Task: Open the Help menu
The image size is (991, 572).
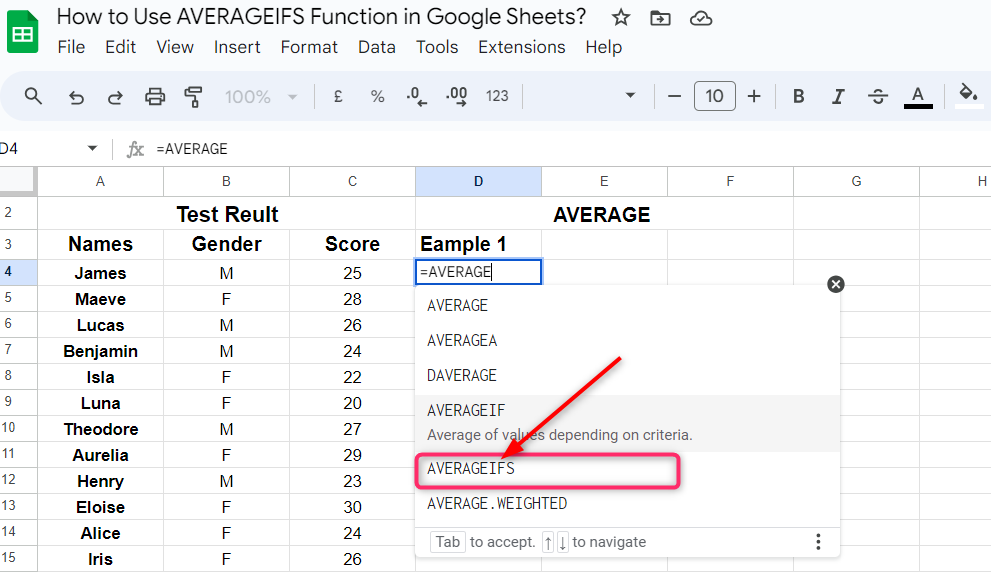Action: pyautogui.click(x=604, y=47)
